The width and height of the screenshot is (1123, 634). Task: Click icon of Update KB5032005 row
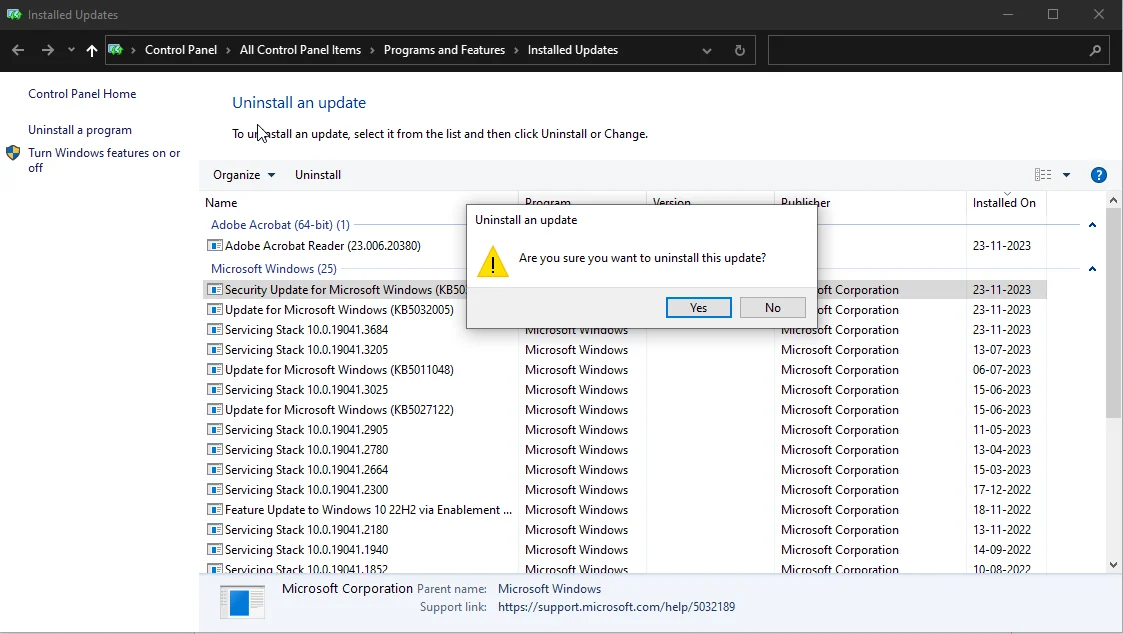[214, 309]
